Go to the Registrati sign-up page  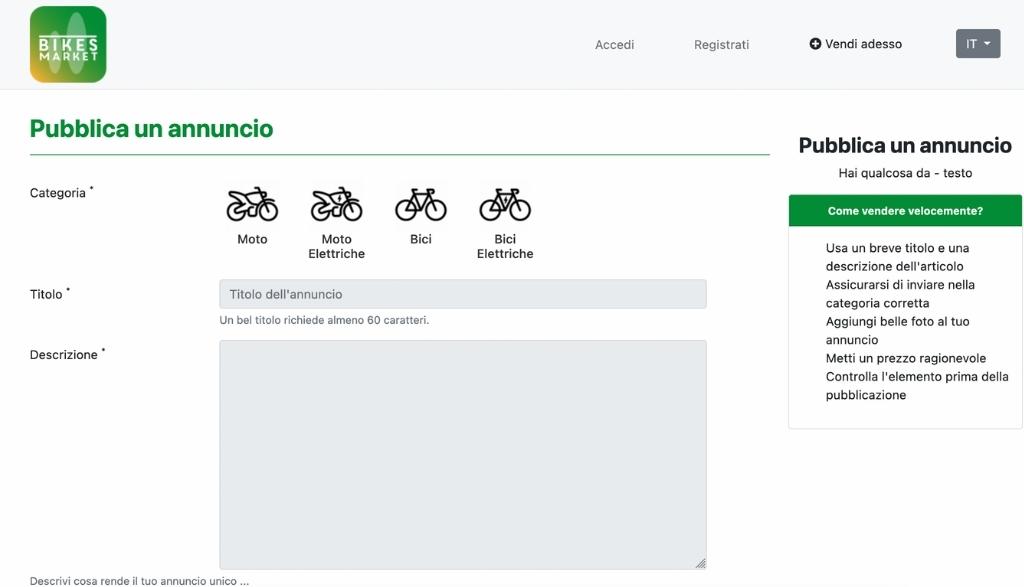click(721, 44)
